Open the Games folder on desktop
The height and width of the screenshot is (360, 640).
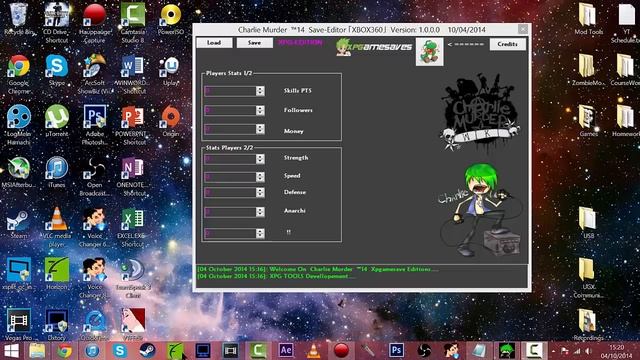[x=588, y=121]
